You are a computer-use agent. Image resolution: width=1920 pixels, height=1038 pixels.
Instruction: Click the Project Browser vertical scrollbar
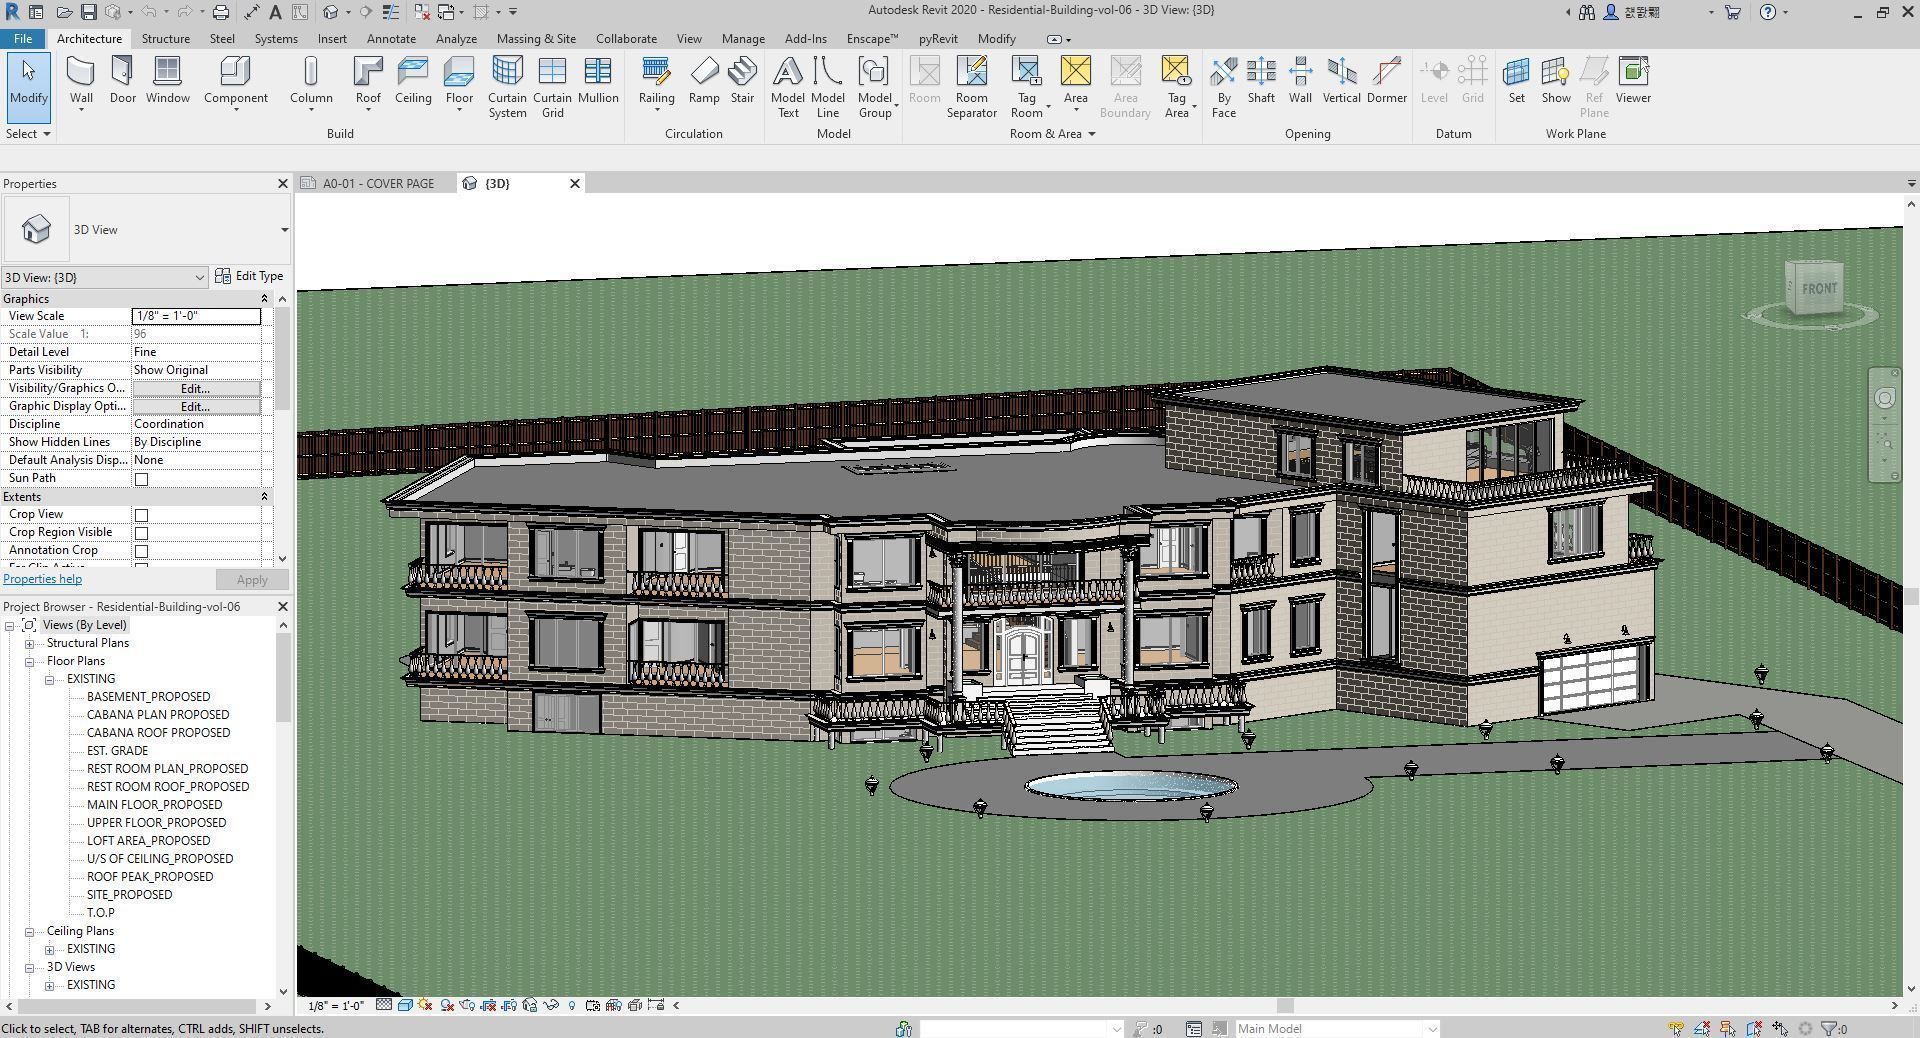283,677
